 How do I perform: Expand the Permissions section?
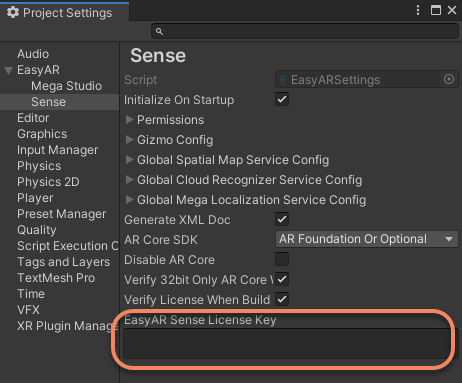click(x=129, y=119)
